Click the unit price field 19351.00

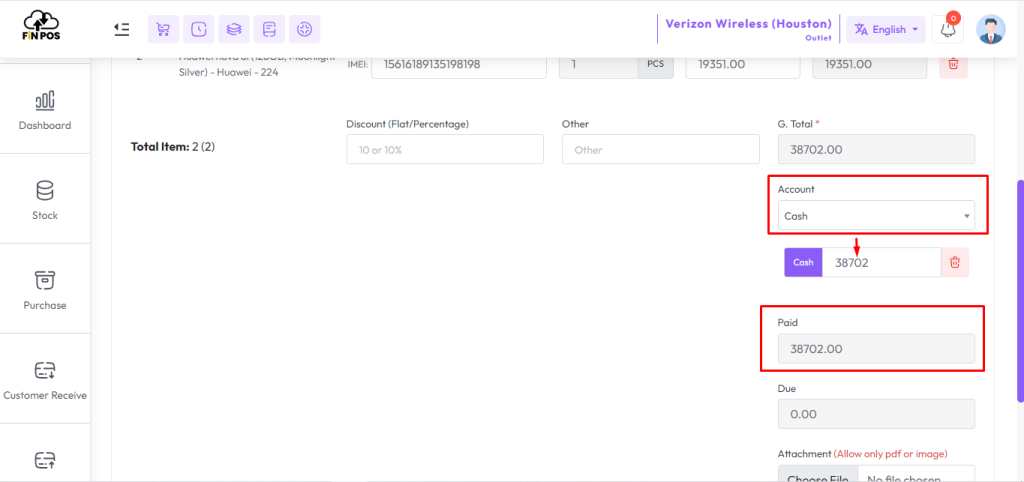(x=743, y=65)
